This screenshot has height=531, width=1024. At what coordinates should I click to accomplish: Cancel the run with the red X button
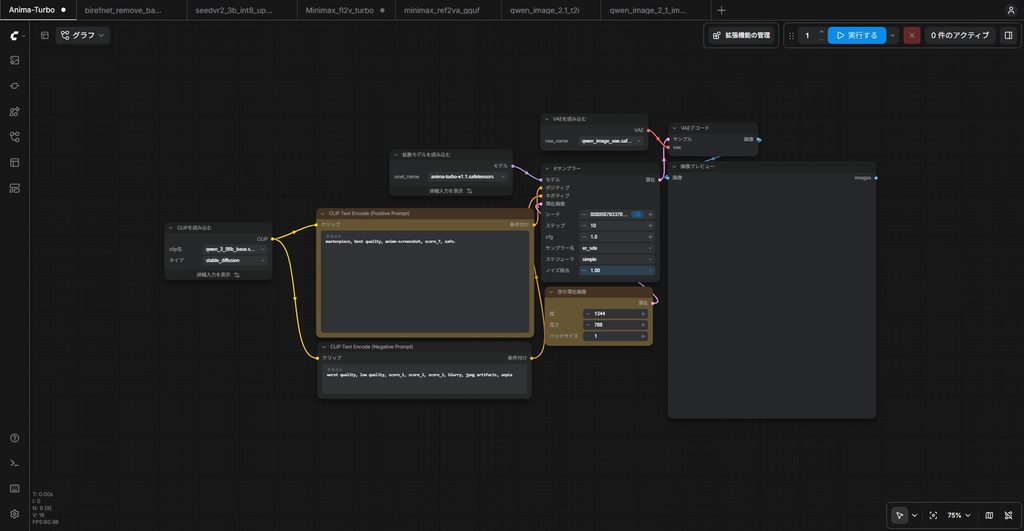click(x=912, y=35)
